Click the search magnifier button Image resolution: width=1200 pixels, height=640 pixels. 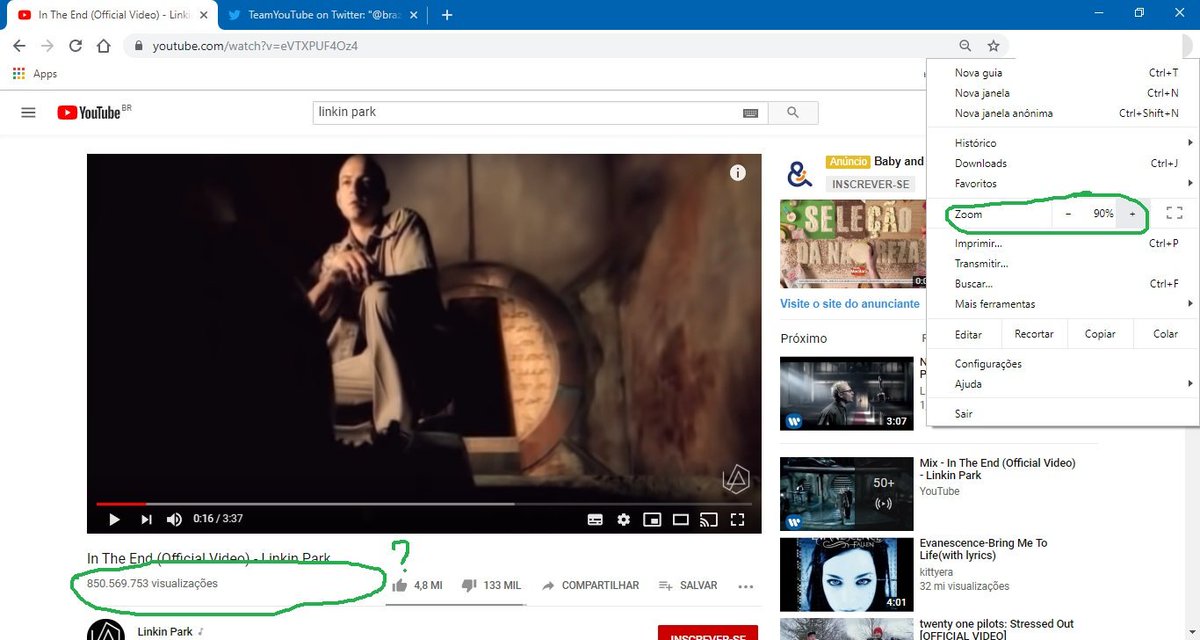793,113
